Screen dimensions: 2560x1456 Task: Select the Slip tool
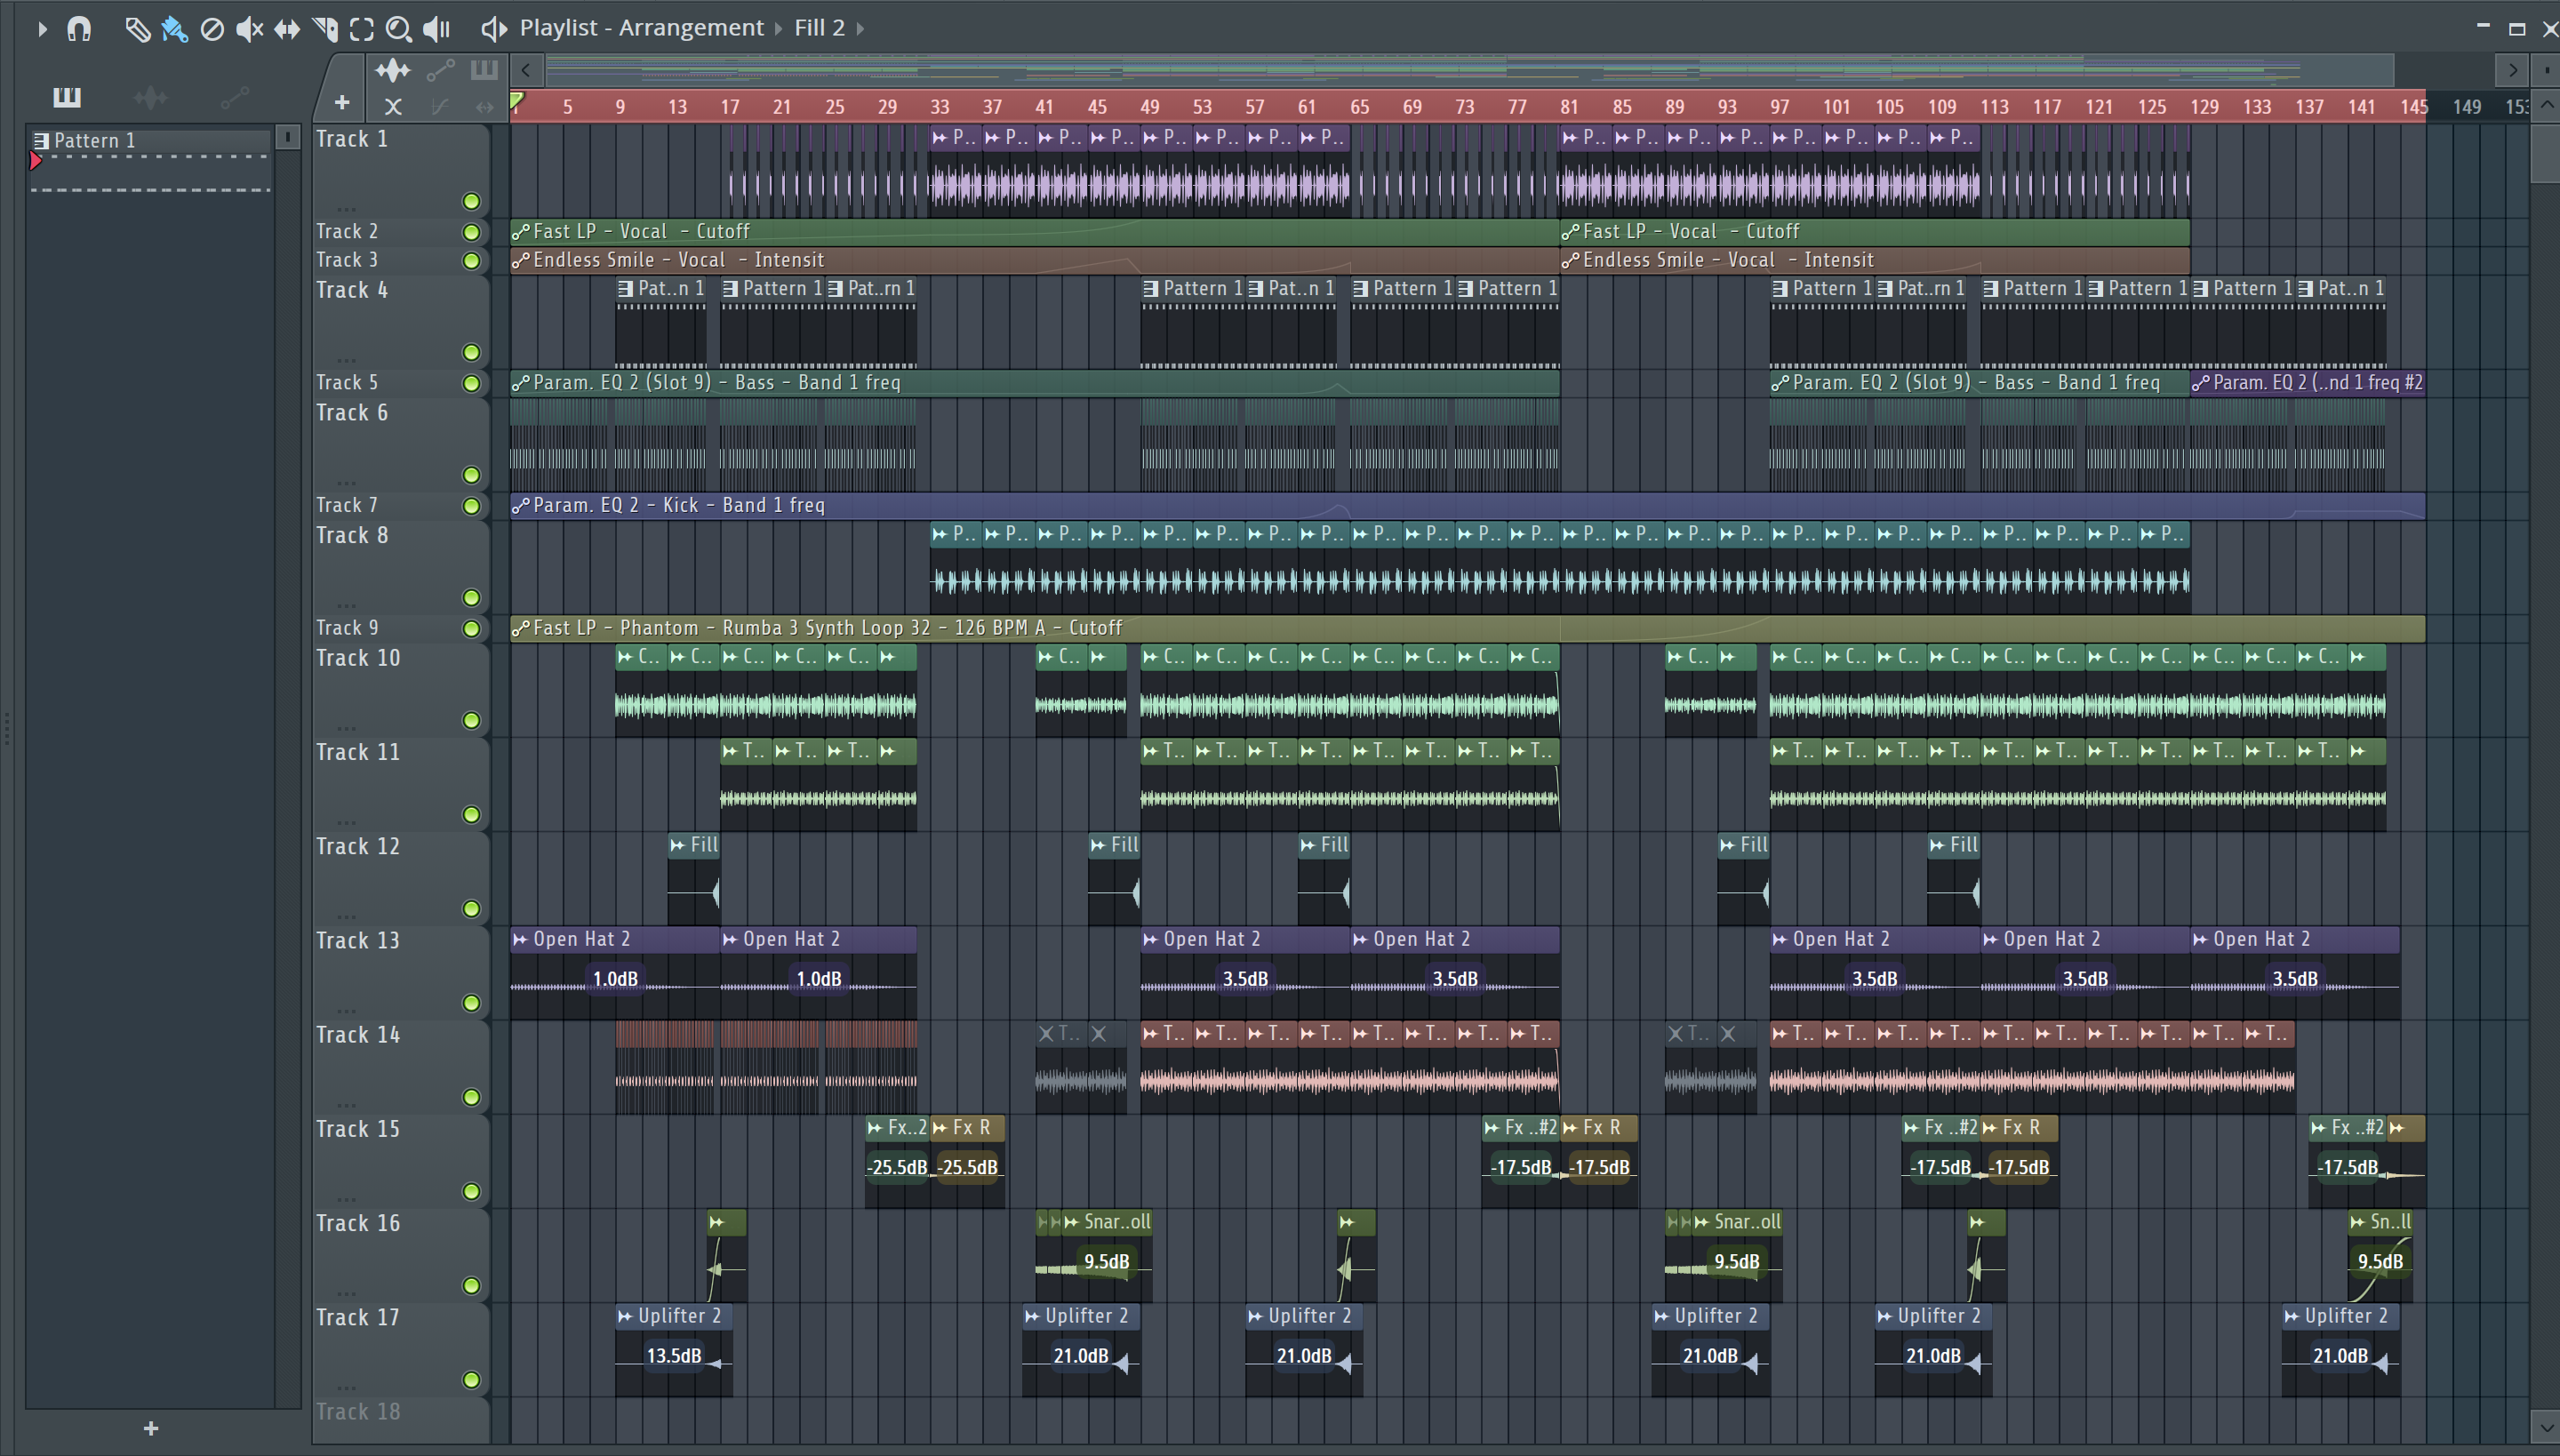[x=287, y=29]
